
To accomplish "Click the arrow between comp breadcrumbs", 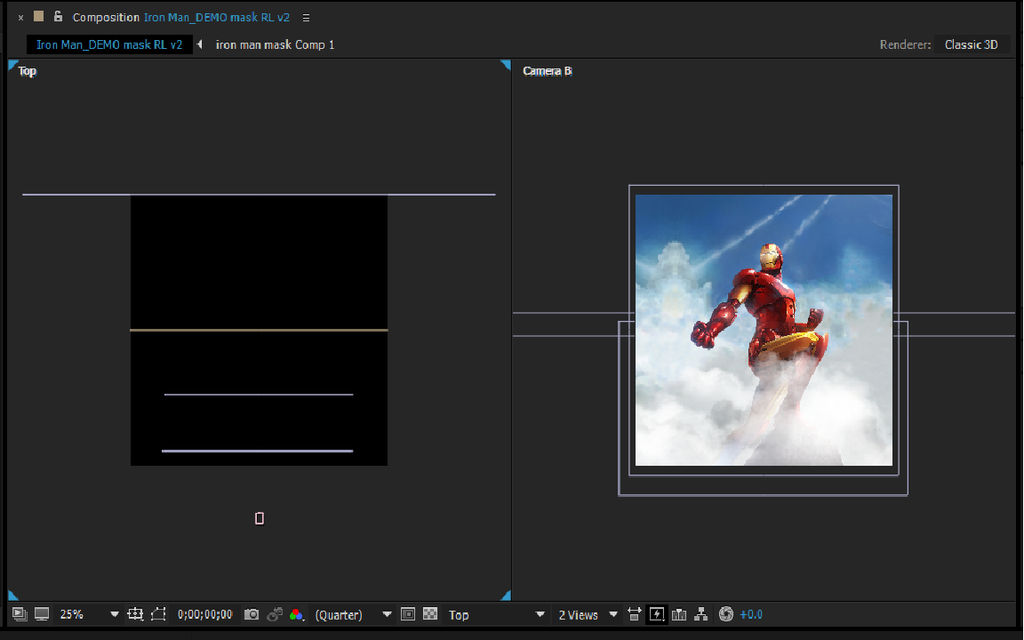I will click(x=200, y=44).
